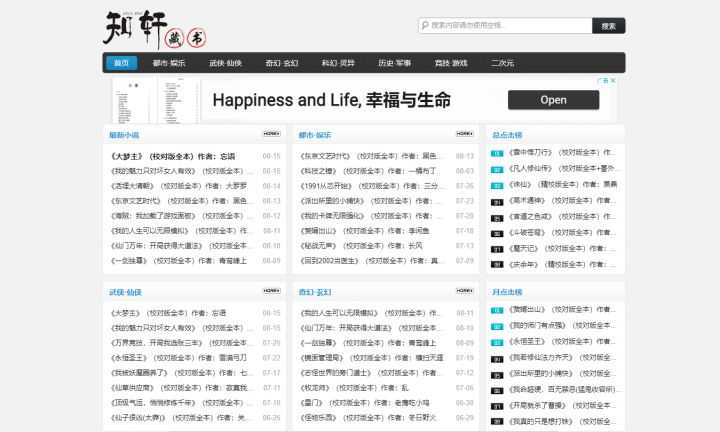Open 《一剑独尊》 in the 最新小说 list
This screenshot has height=432, width=720.
[179, 260]
